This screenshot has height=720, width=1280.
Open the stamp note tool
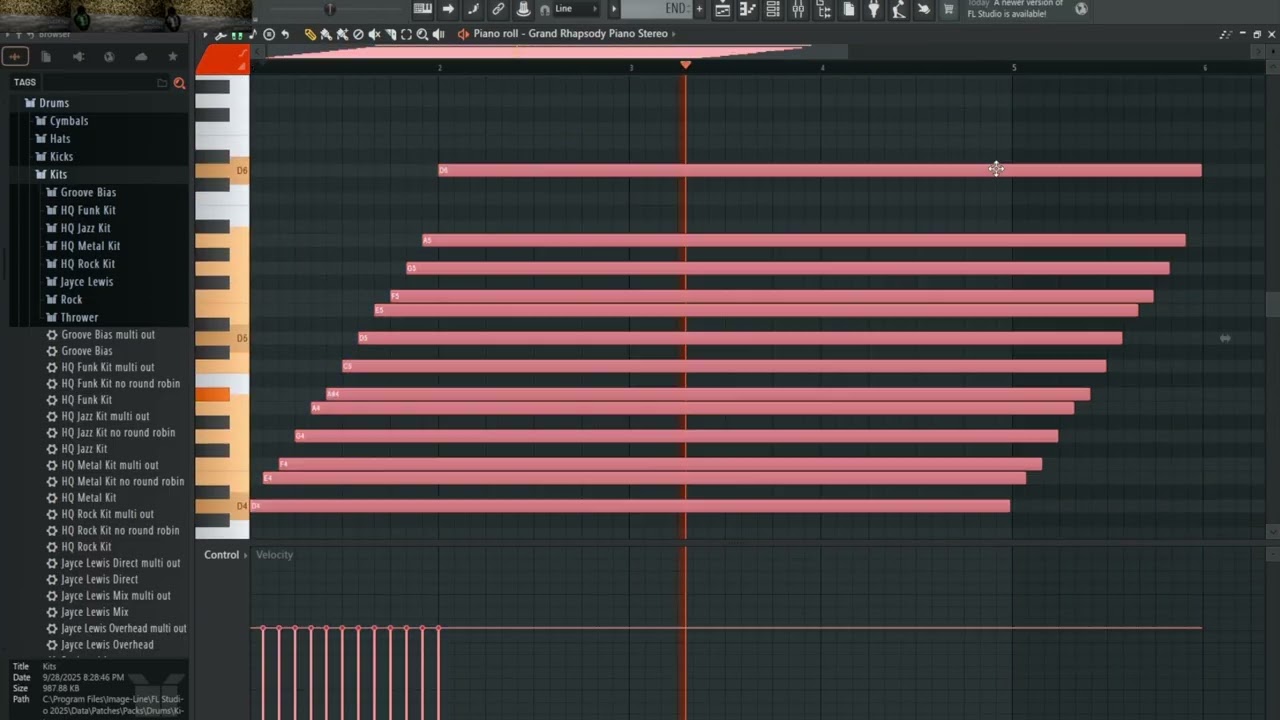253,34
